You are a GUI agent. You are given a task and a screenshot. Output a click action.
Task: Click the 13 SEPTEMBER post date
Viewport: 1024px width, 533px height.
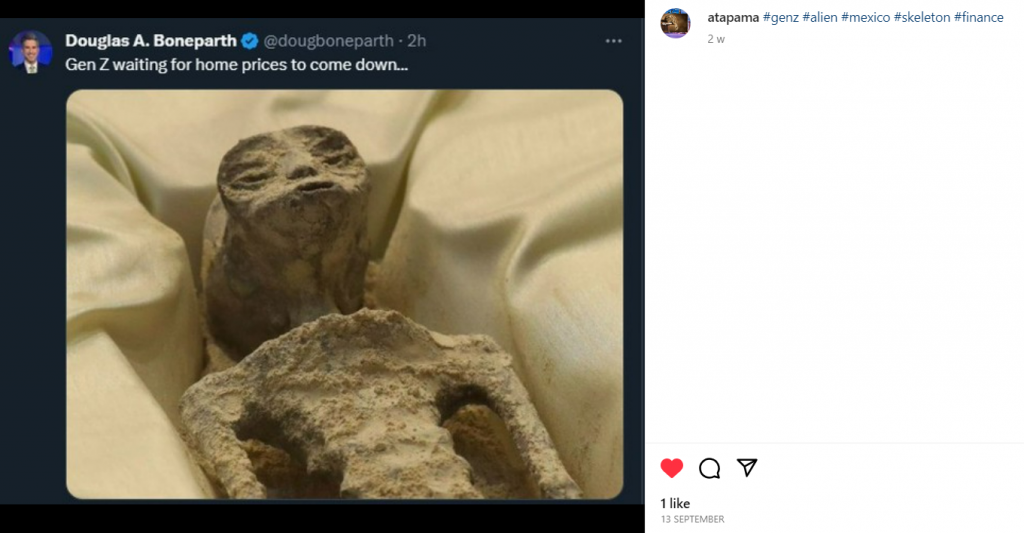pyautogui.click(x=692, y=520)
